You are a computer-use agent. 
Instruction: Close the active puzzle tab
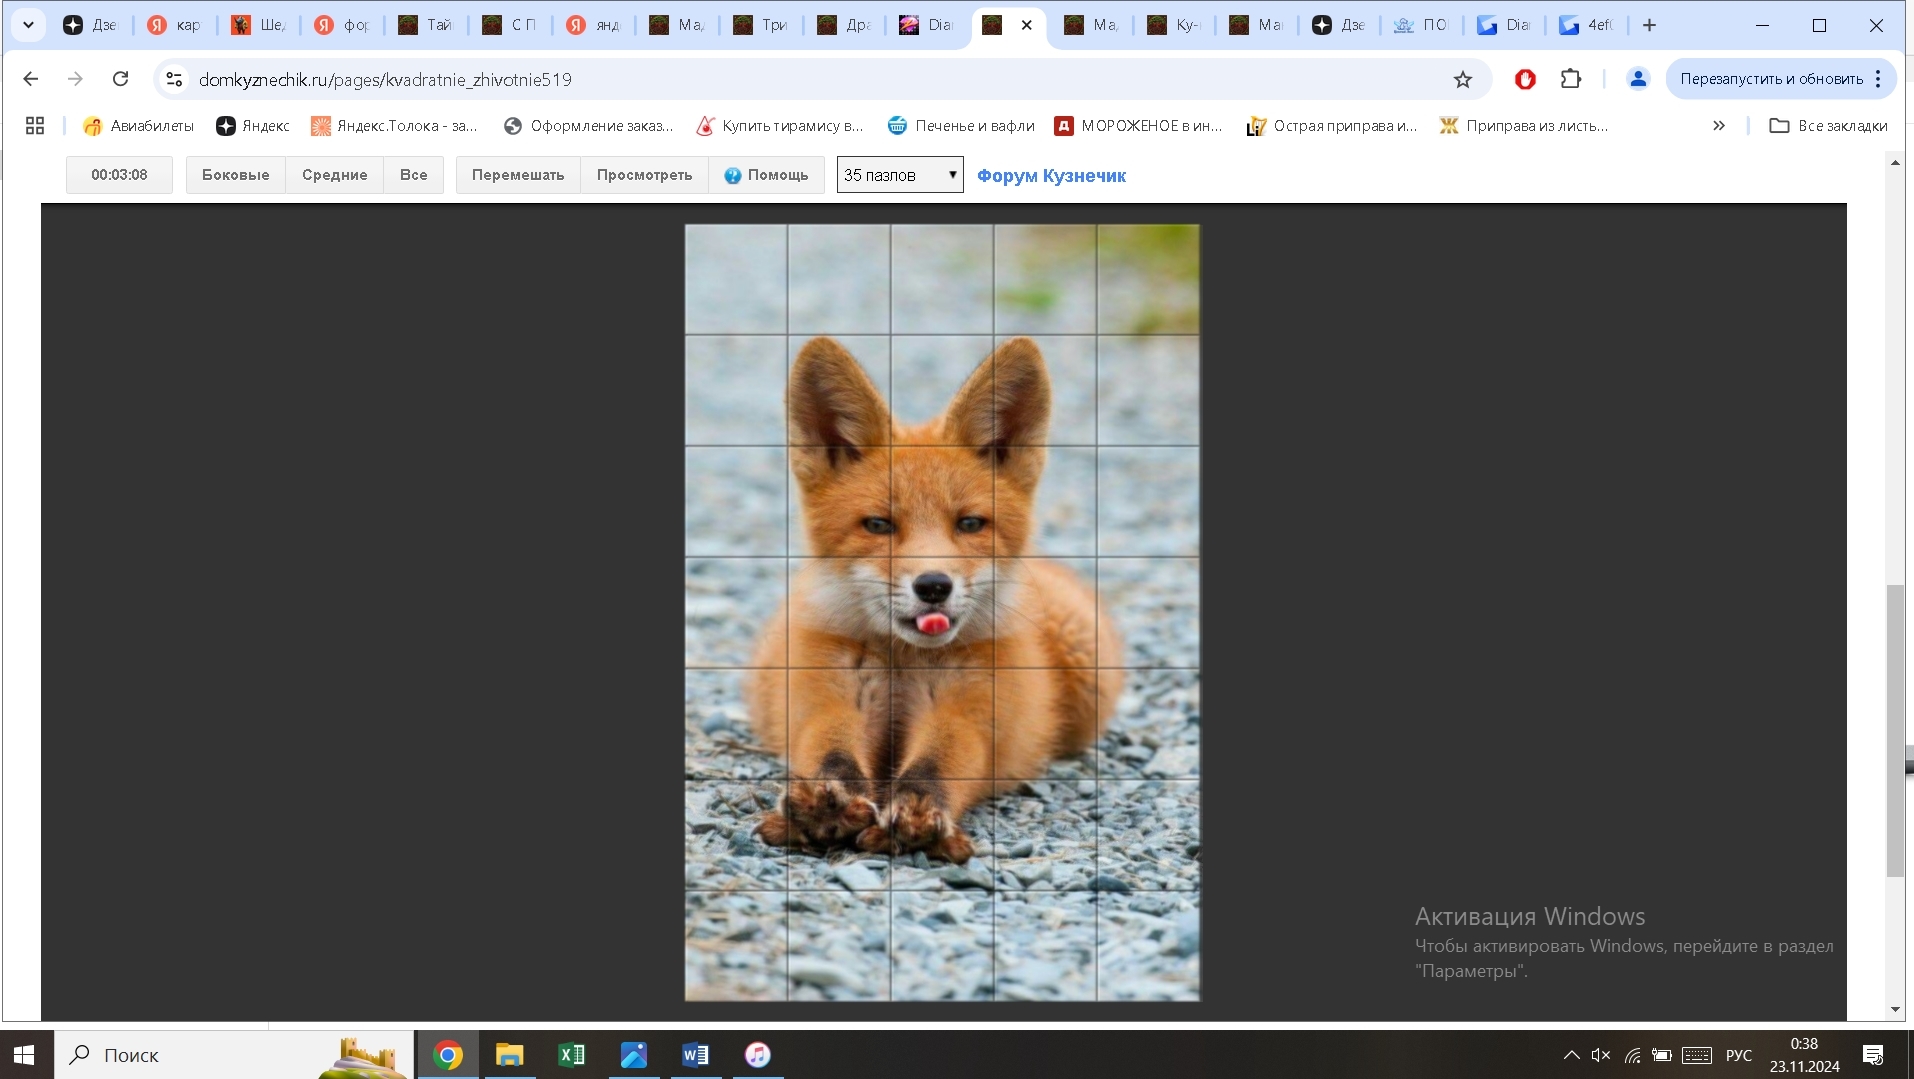point(1026,25)
